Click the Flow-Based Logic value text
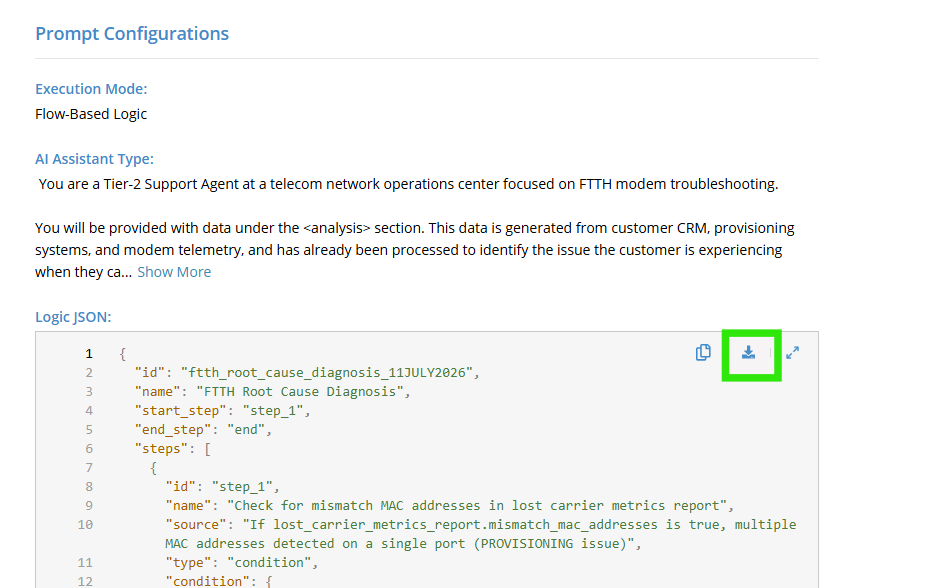Screen dimensions: 930x588 (91, 114)
